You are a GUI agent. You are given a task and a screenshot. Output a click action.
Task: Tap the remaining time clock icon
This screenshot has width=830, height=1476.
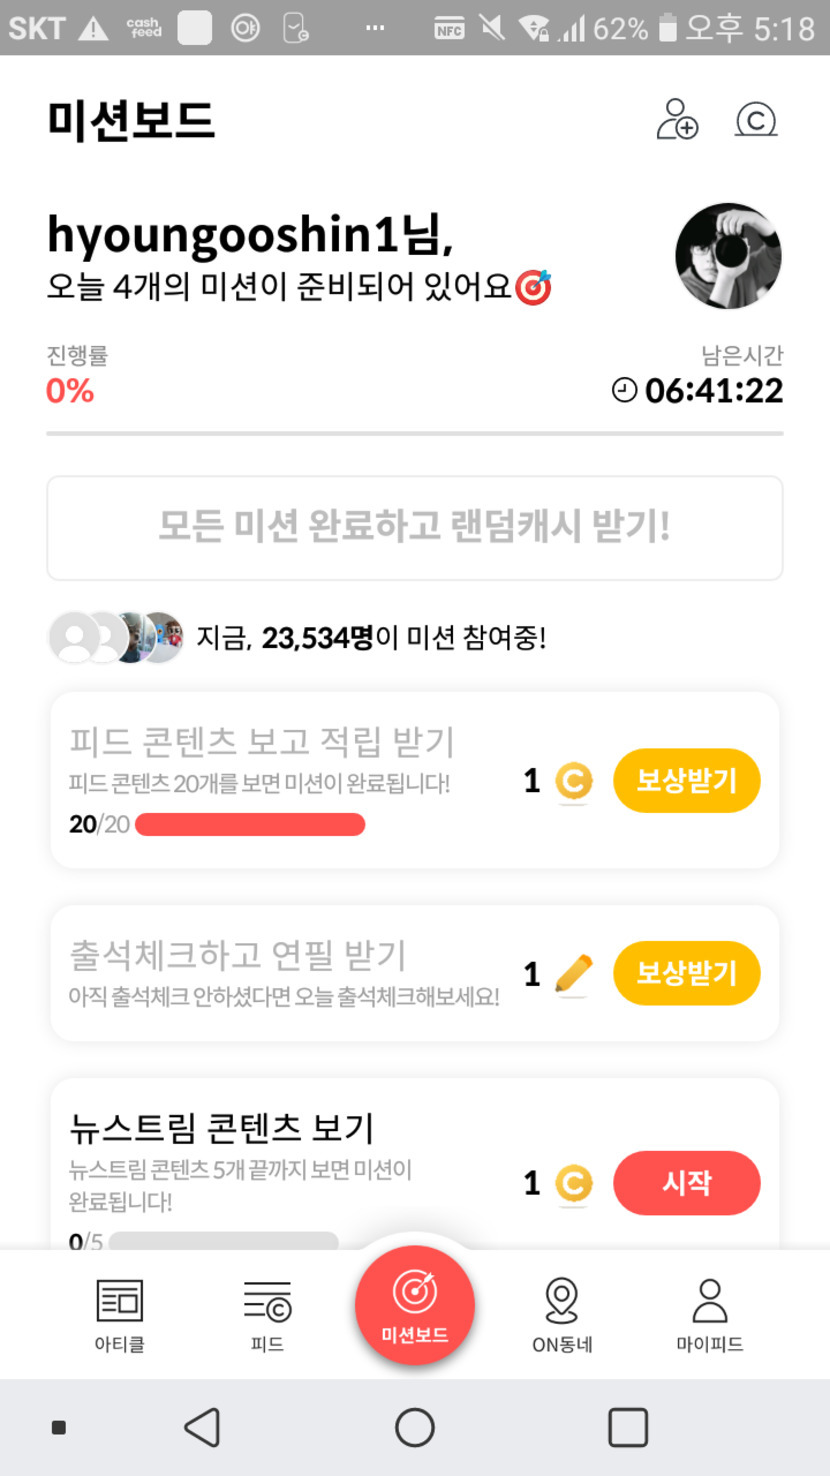(x=624, y=390)
